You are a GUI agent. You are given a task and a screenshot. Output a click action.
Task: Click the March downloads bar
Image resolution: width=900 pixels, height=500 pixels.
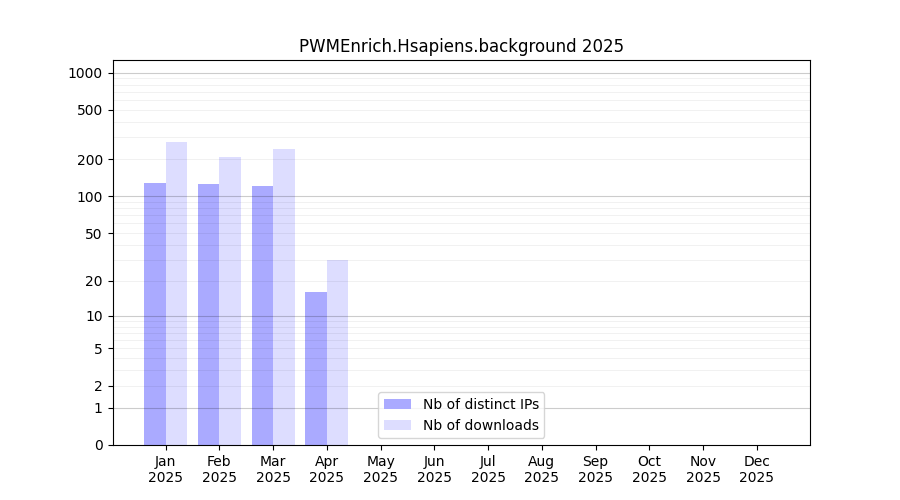pyautogui.click(x=284, y=297)
